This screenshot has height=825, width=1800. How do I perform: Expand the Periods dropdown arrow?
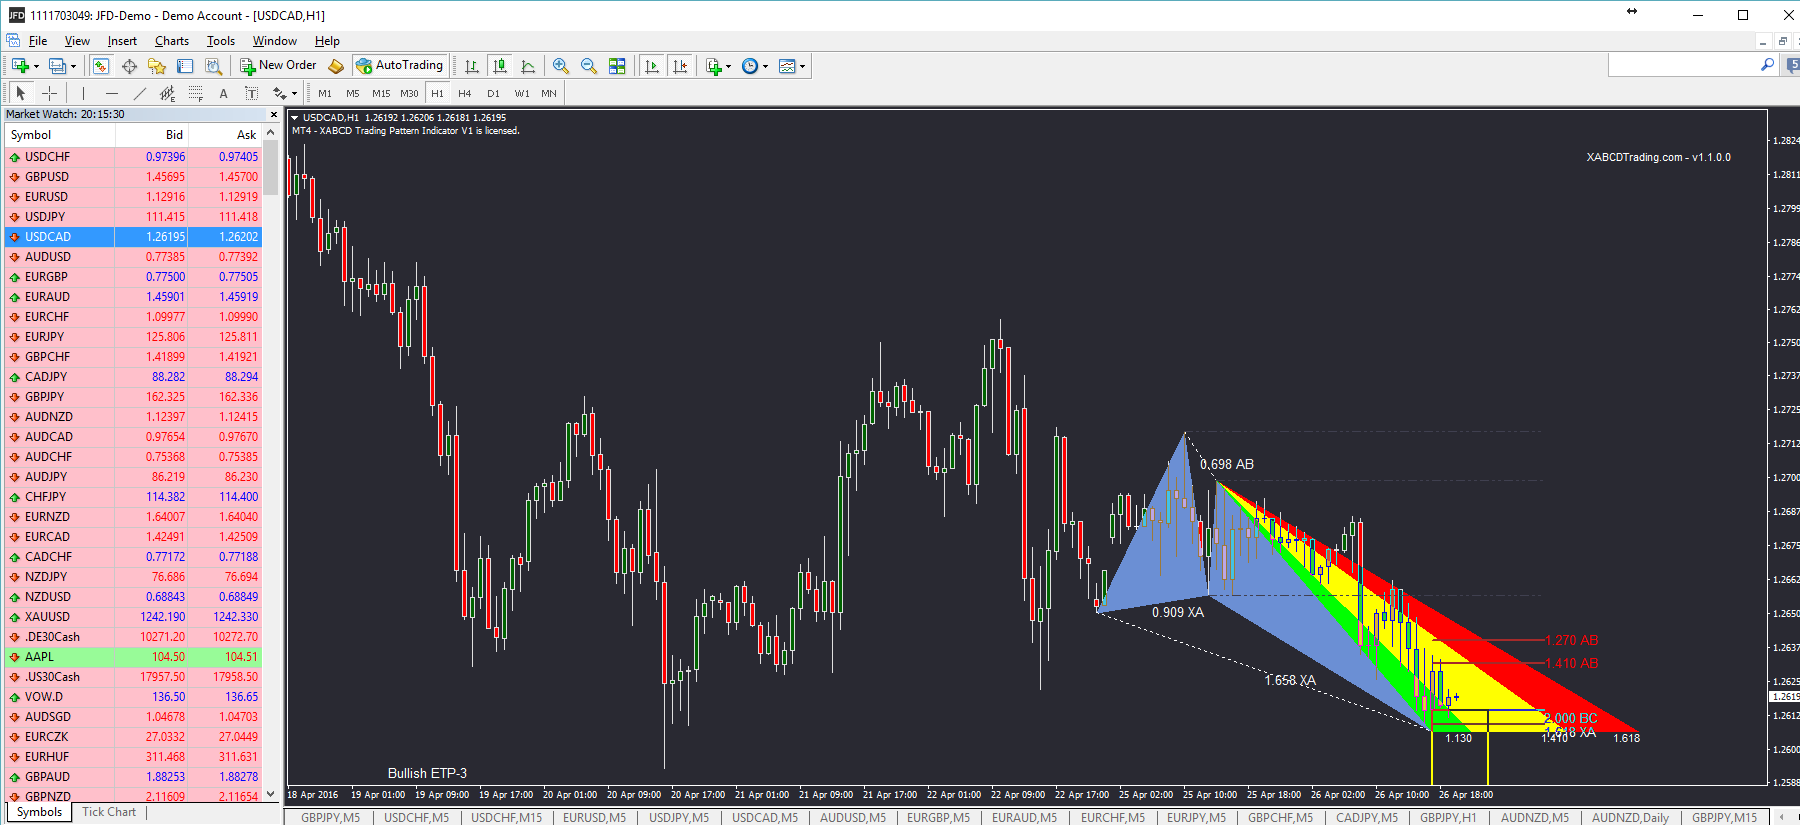click(765, 67)
